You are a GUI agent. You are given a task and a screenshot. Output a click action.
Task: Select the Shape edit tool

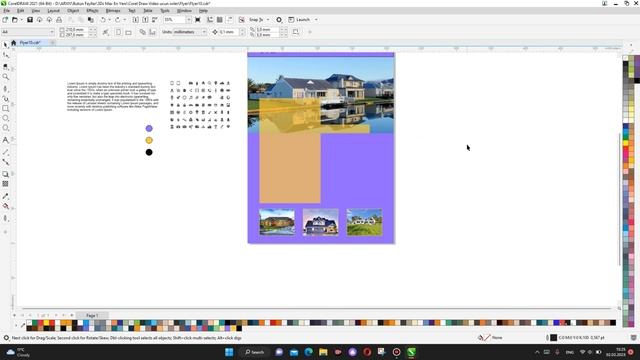point(5,55)
